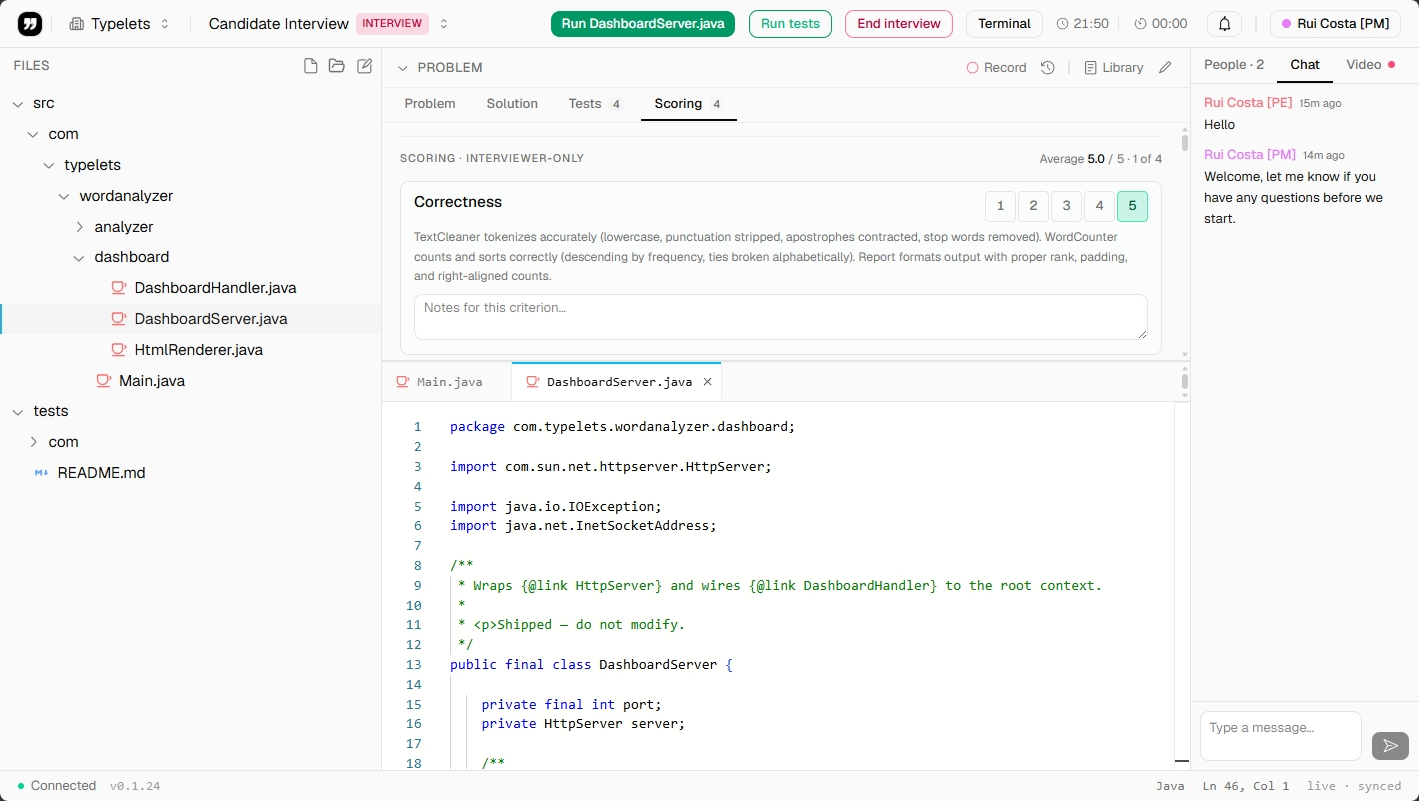
Task: Click the Java icon beside Main.java in tree
Action: (x=103, y=381)
